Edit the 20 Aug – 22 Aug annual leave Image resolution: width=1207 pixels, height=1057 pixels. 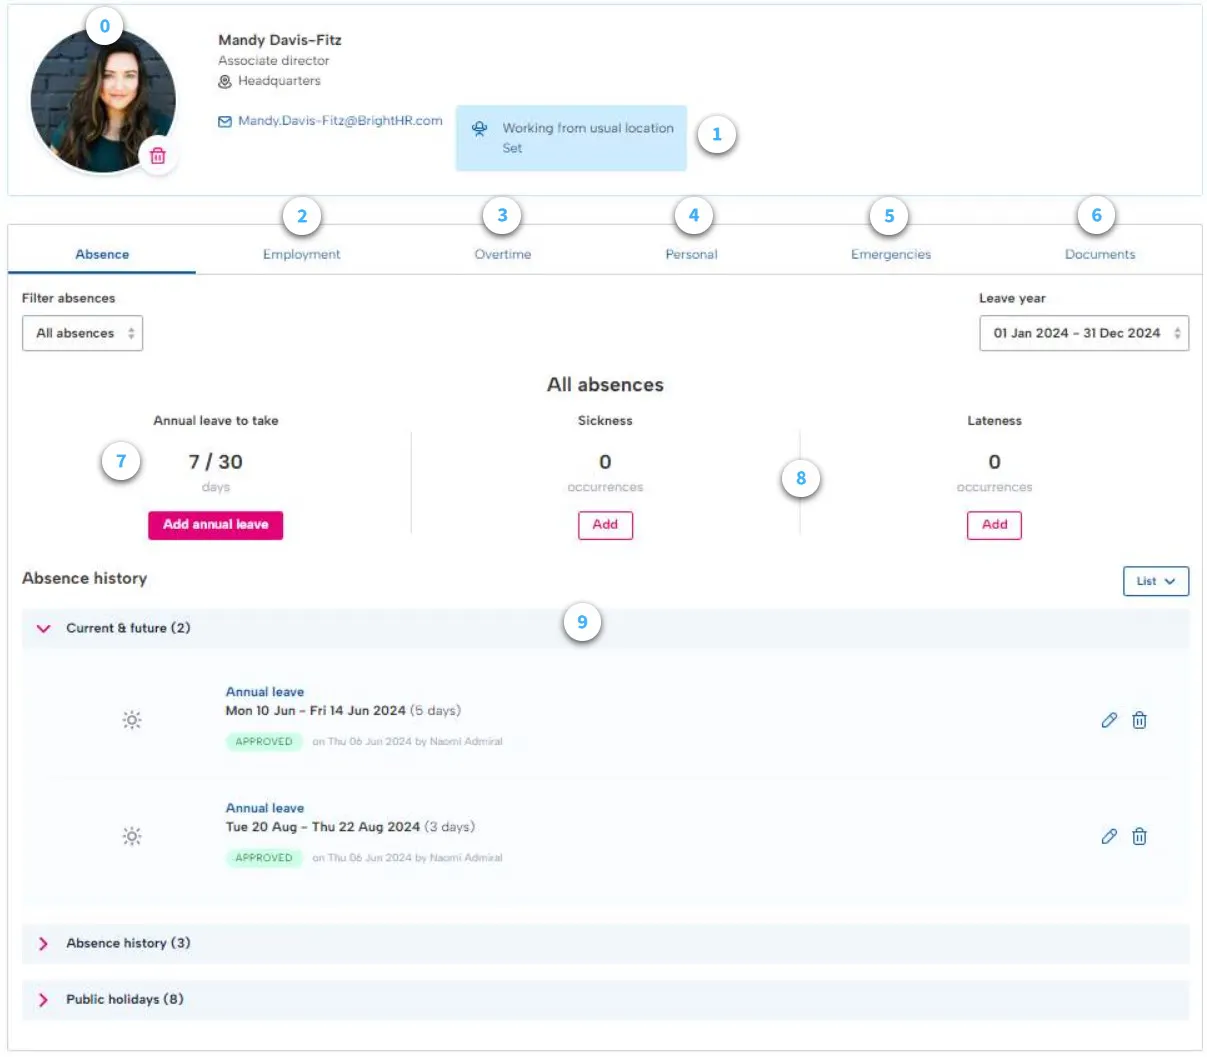tap(1109, 836)
